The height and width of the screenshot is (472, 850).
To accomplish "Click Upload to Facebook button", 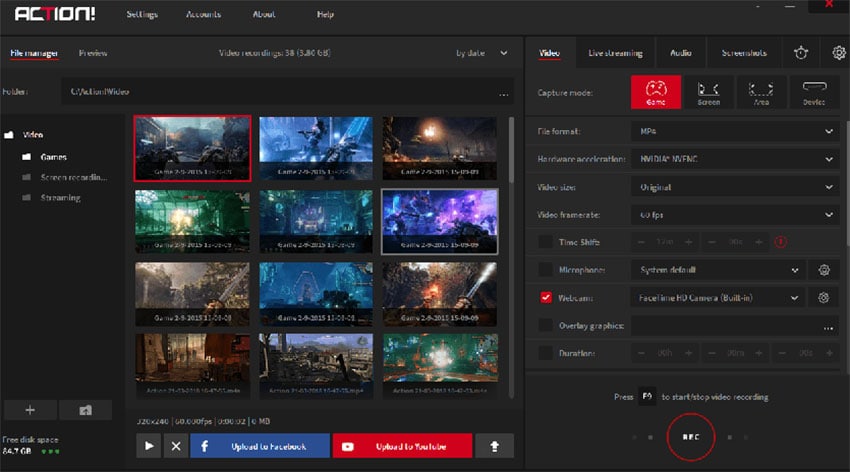I will click(260, 446).
